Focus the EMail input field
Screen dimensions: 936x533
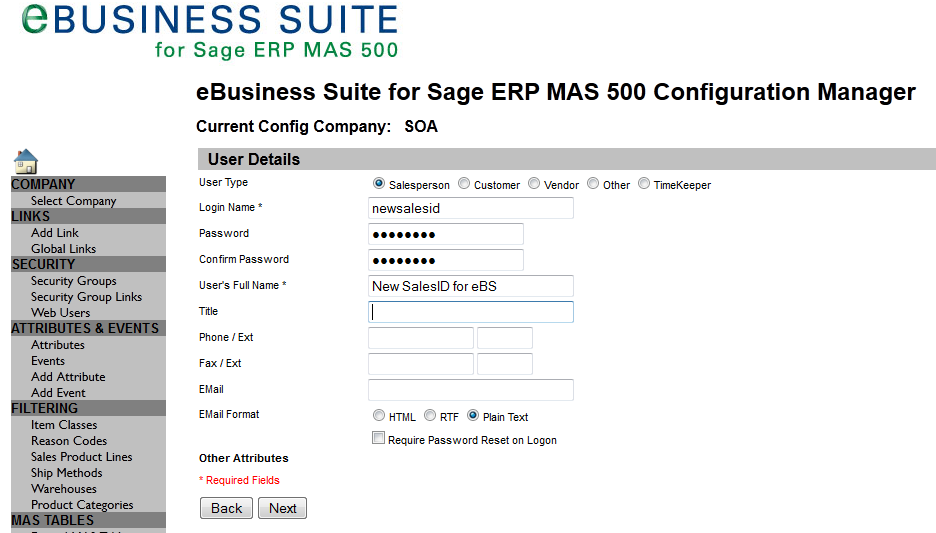(x=470, y=390)
